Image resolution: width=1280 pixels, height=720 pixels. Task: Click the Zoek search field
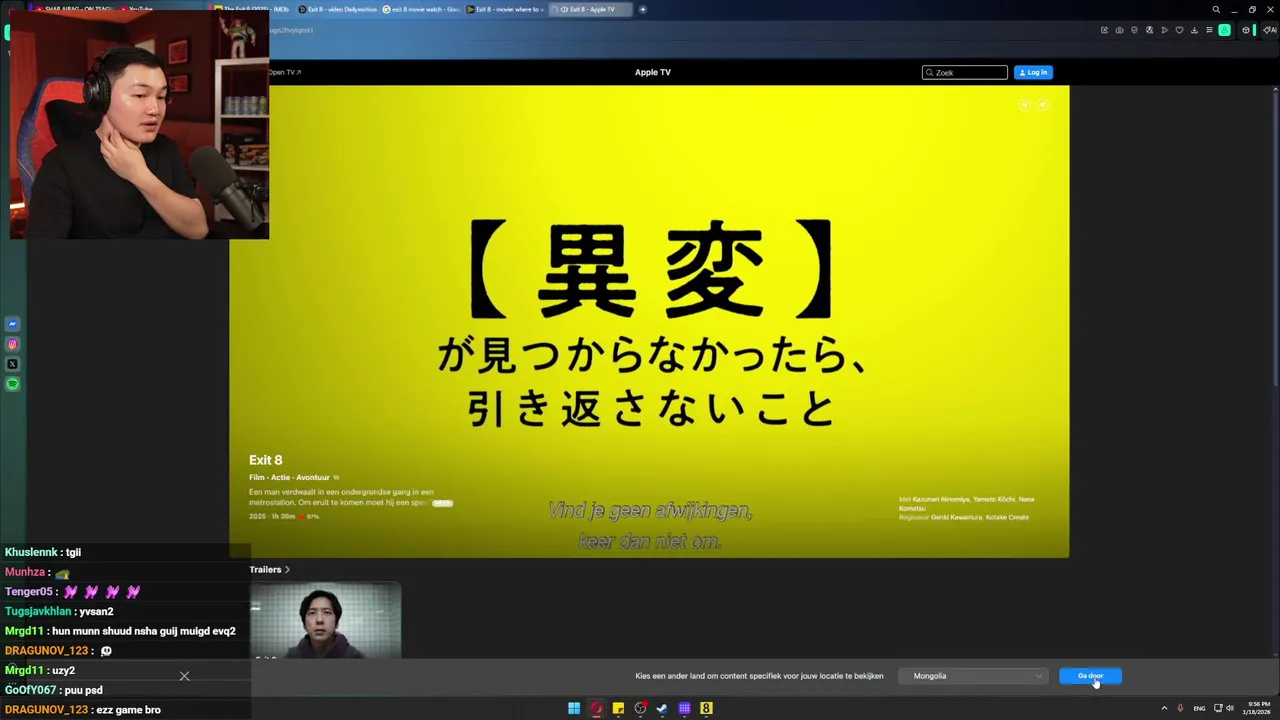[964, 72]
